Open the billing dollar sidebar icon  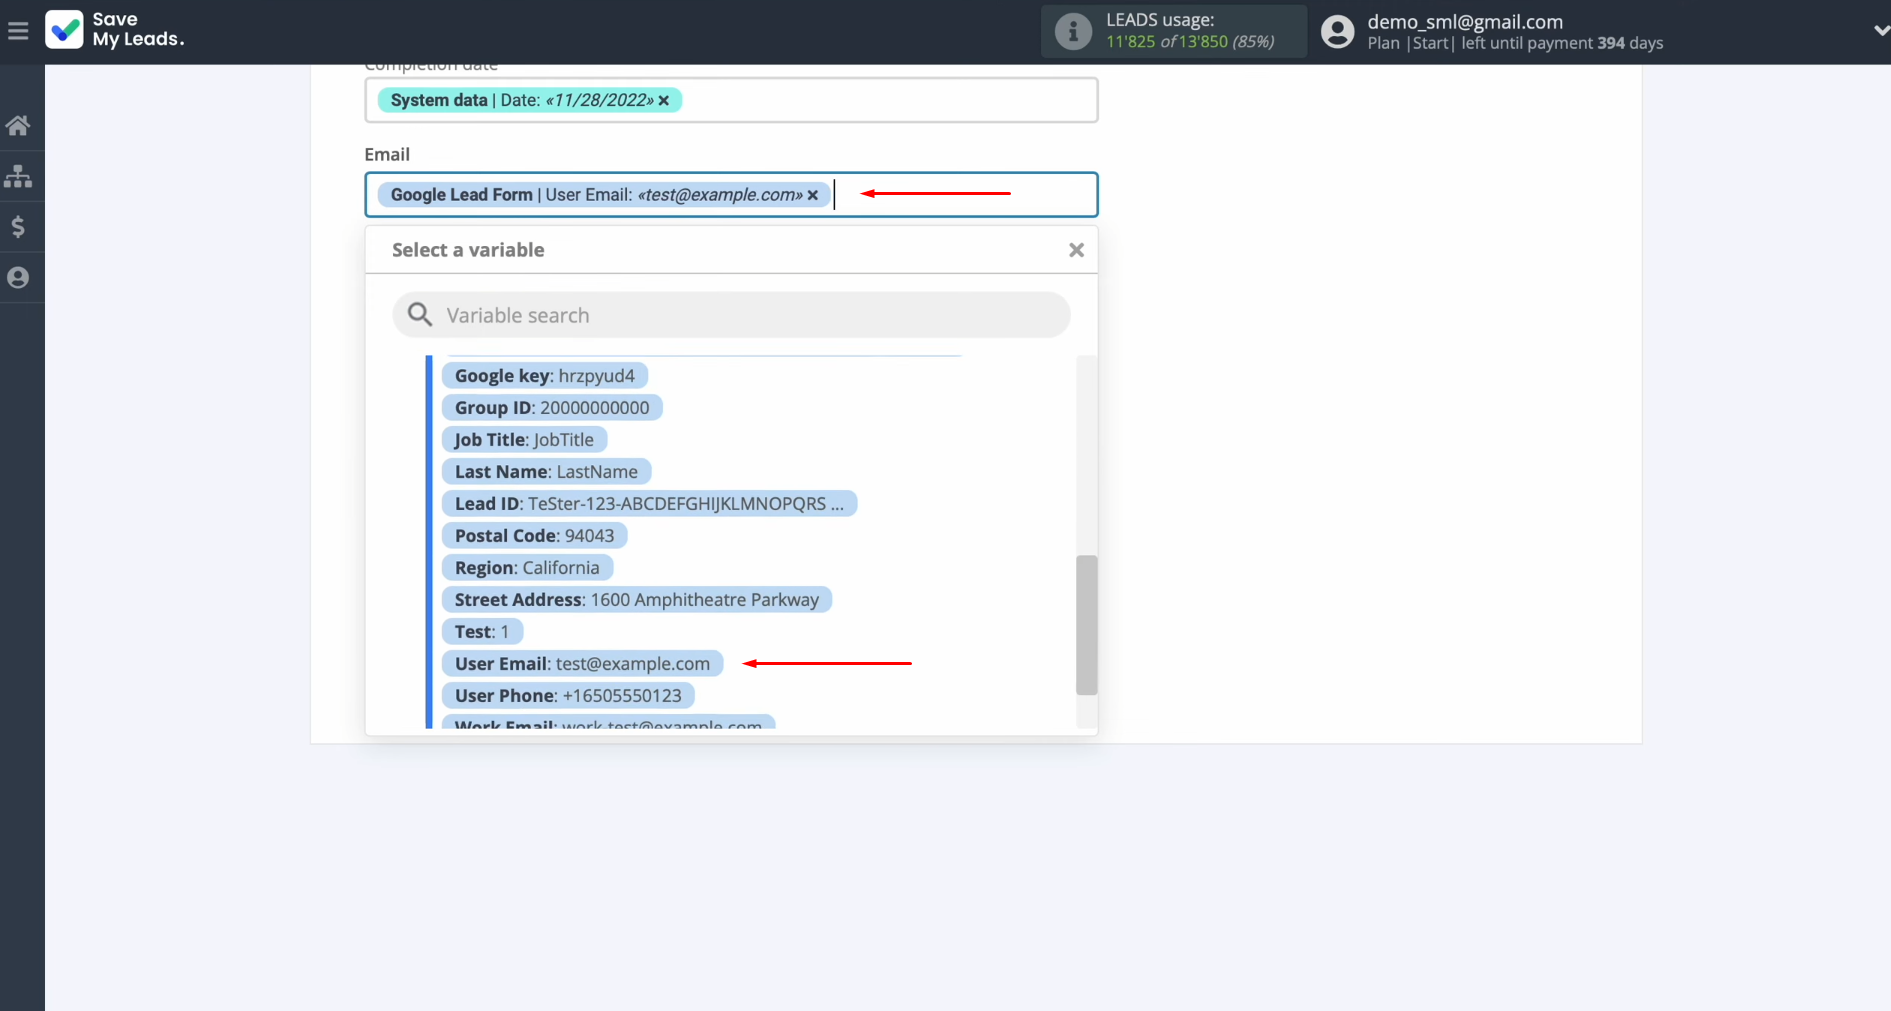(x=18, y=227)
